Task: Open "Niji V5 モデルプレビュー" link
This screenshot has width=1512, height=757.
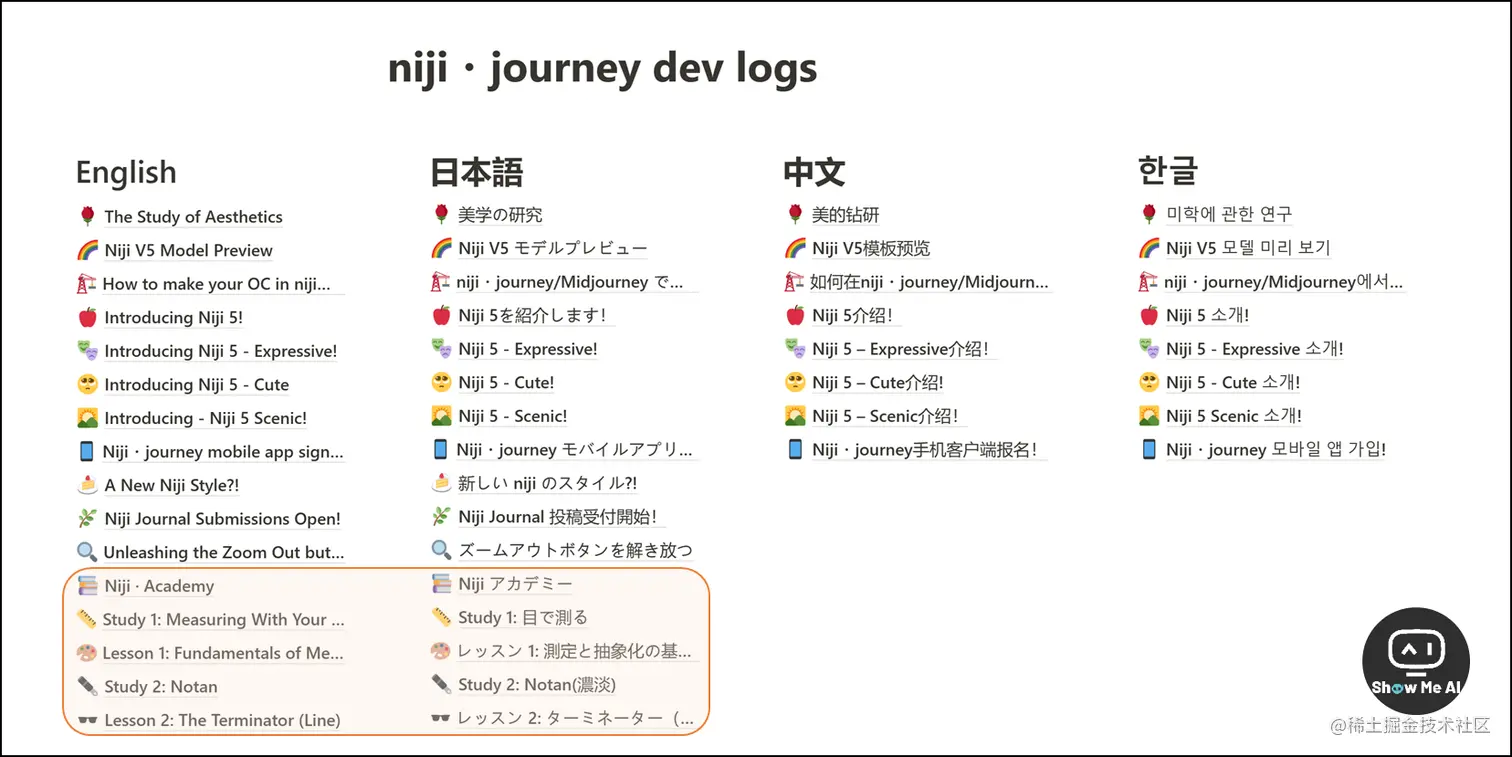Action: click(x=553, y=248)
